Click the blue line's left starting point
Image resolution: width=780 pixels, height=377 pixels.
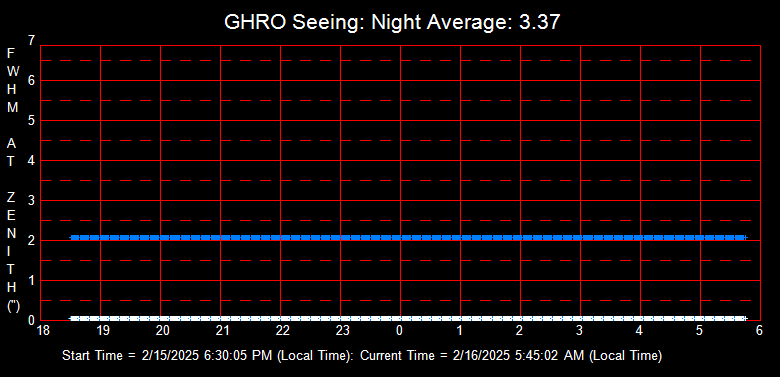coord(72,238)
